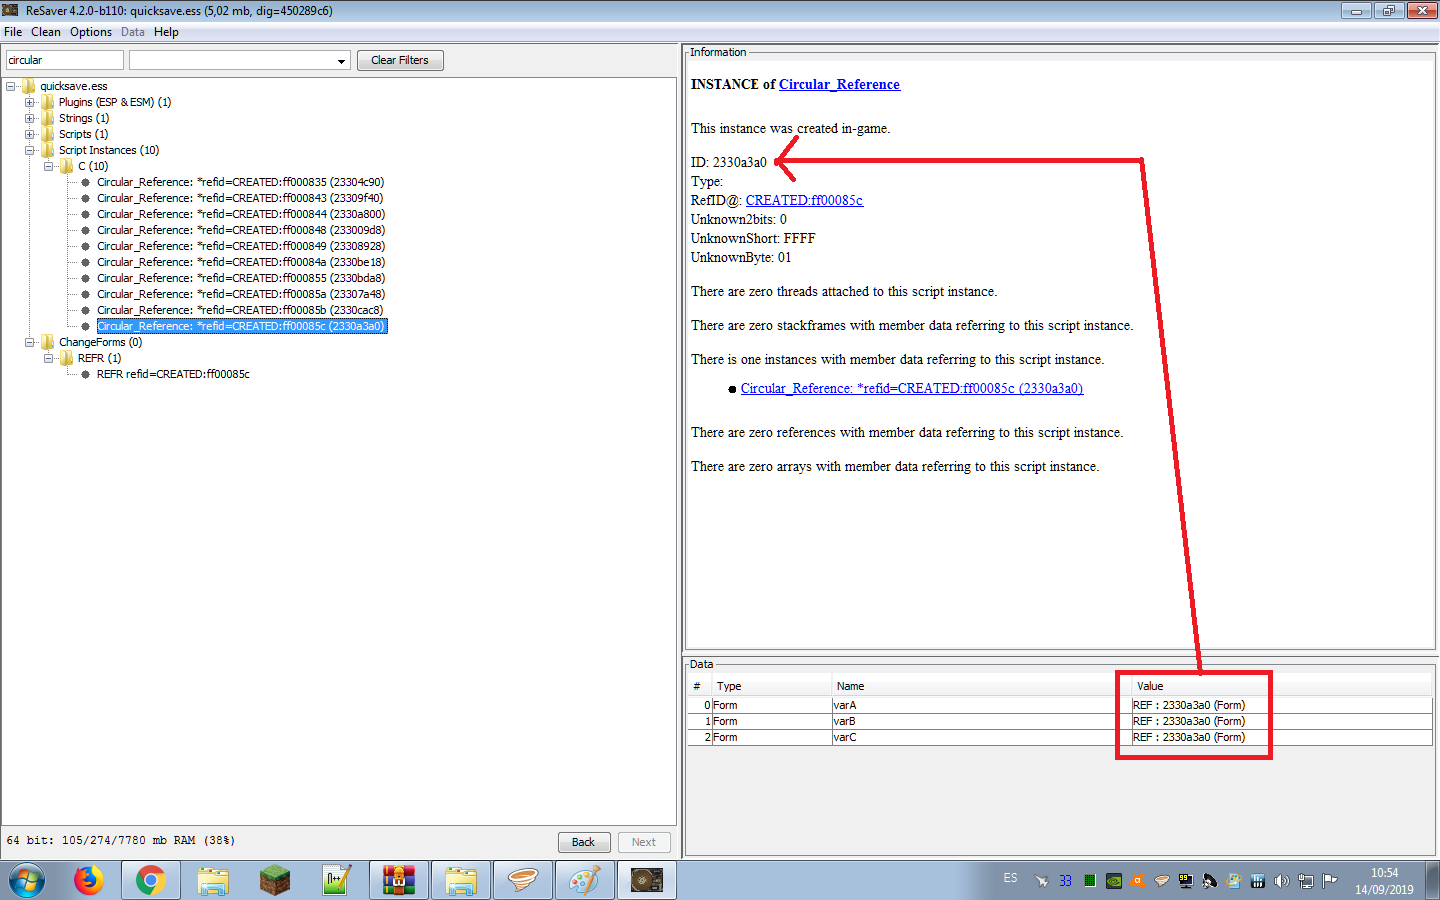The width and height of the screenshot is (1440, 900).
Task: Sort data table by Name column
Action: [x=982, y=686]
